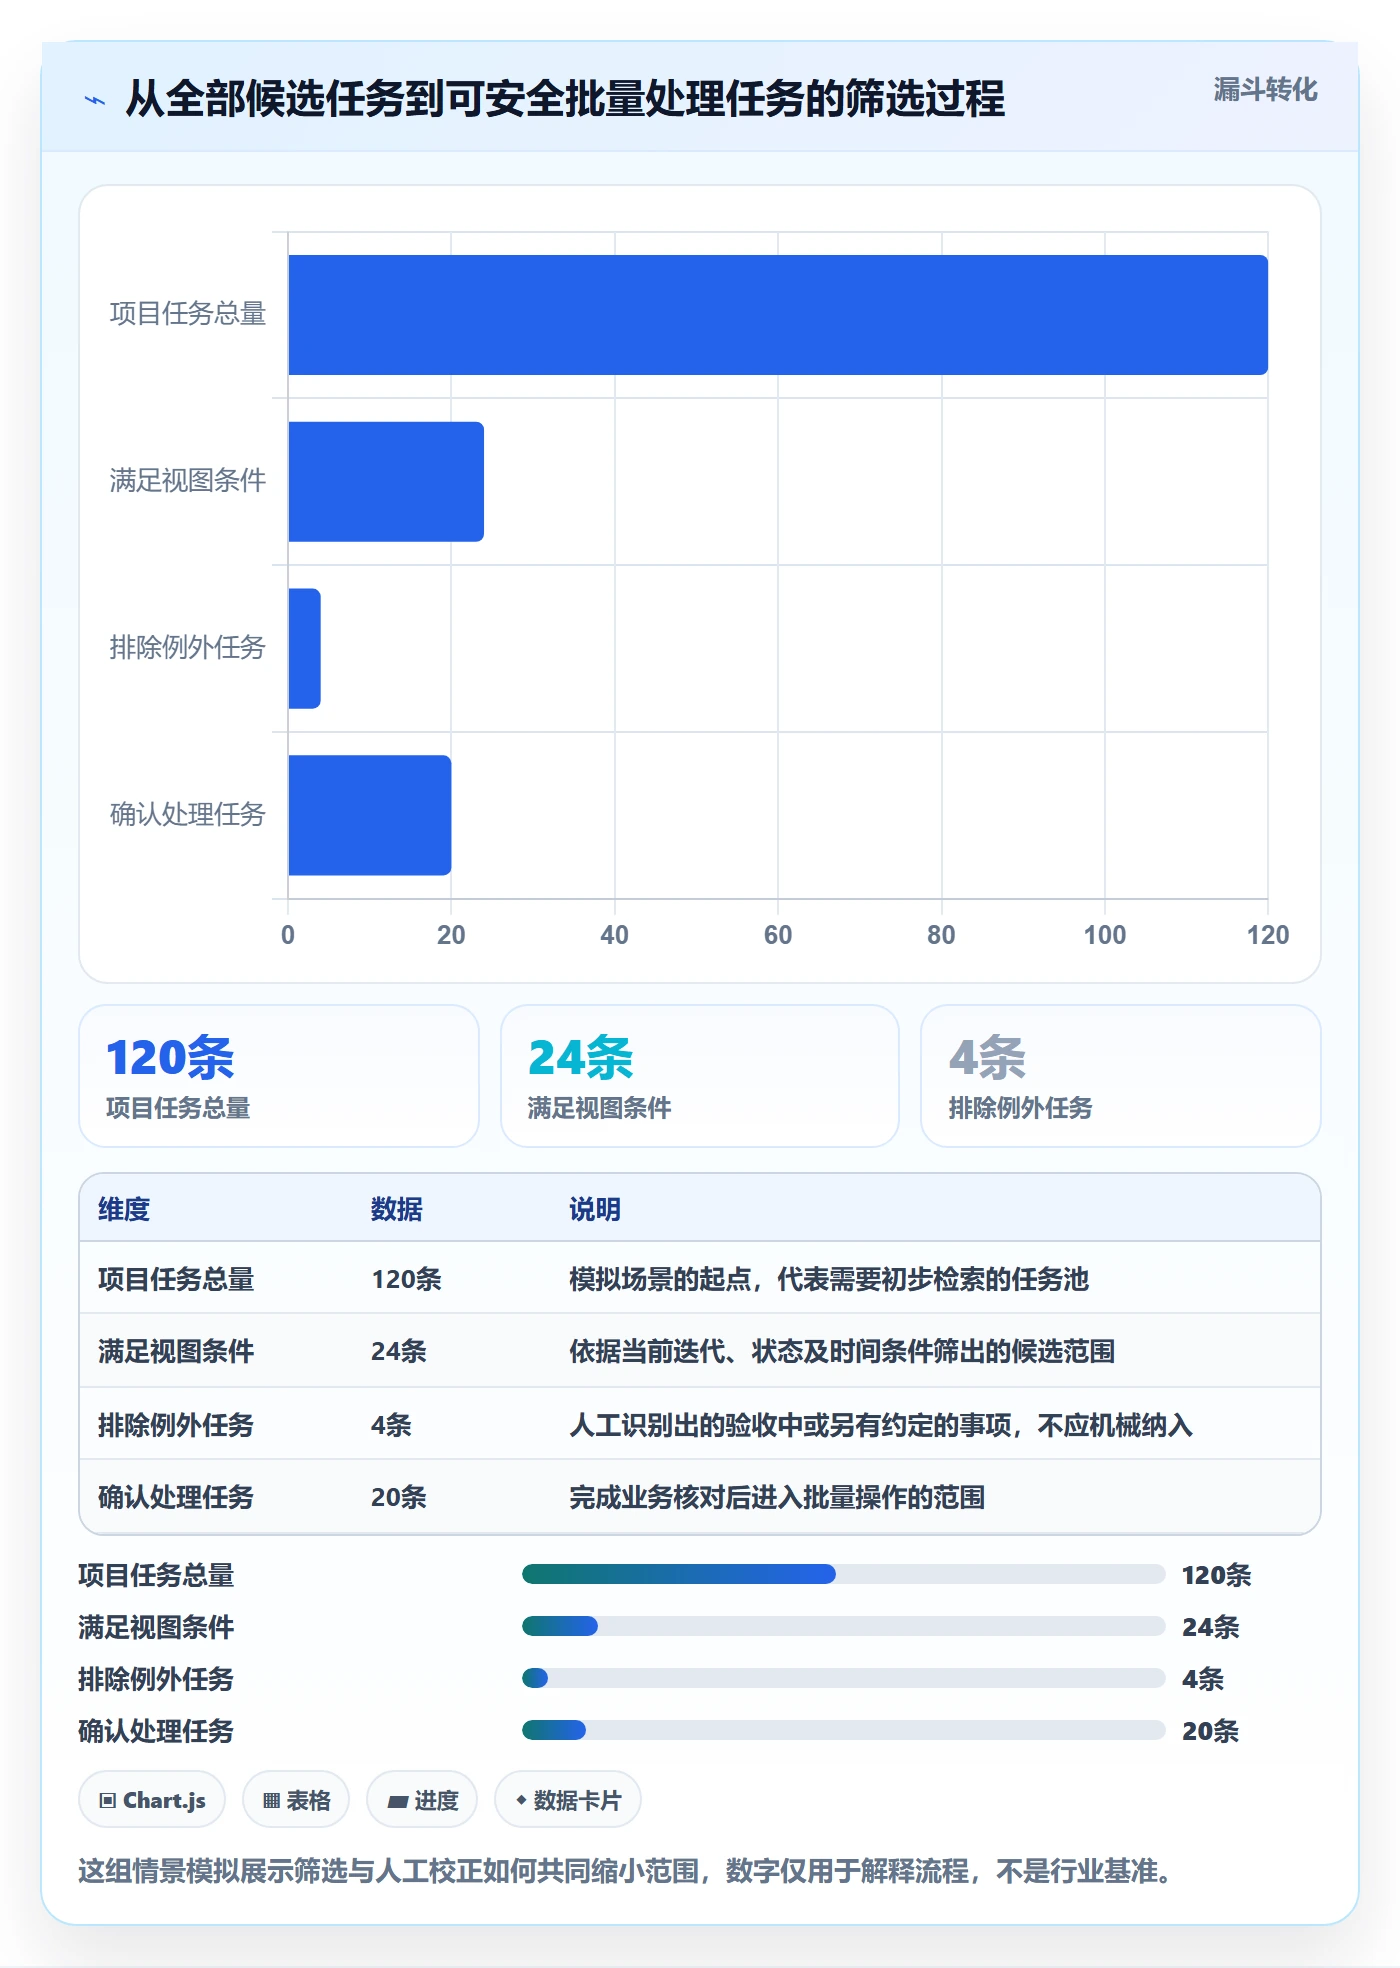1400x1968 pixels.
Task: Click the y-axis label 满足视图条件
Action: pos(188,481)
